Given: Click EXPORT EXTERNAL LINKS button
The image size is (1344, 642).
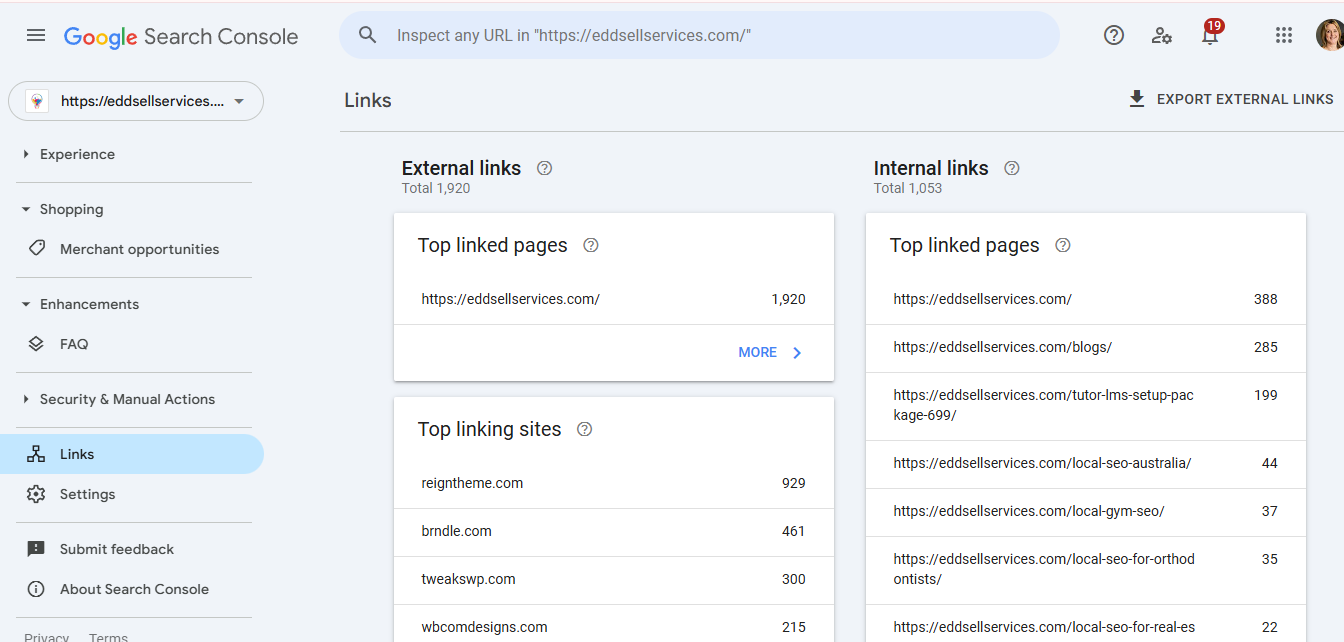Looking at the screenshot, I should (x=1231, y=99).
